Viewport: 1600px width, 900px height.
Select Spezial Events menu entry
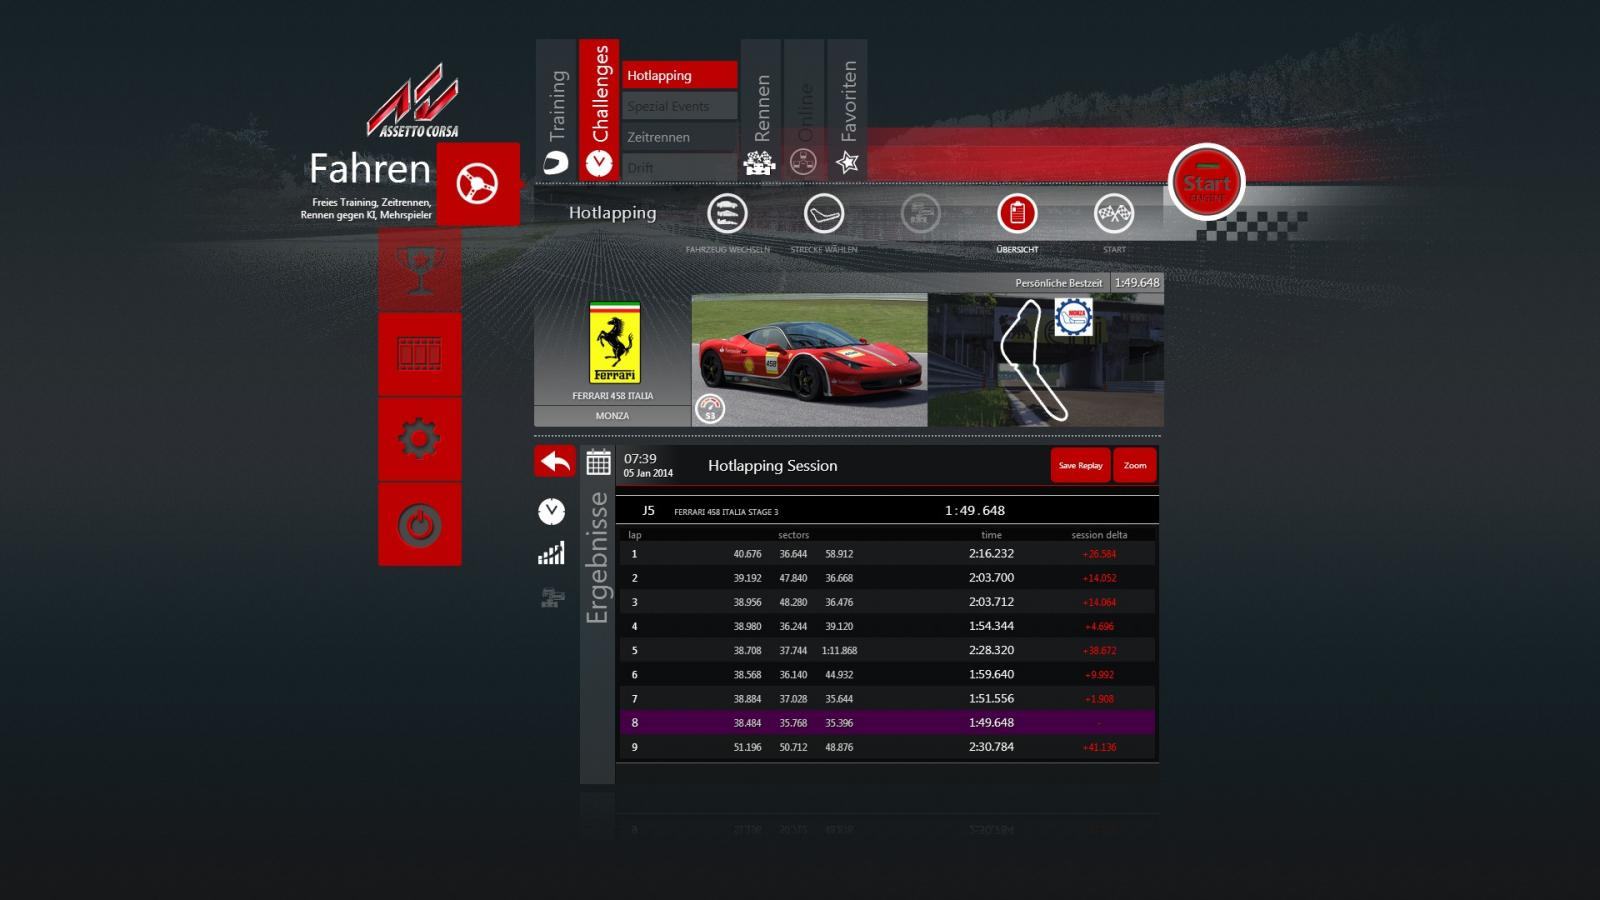[x=680, y=106]
